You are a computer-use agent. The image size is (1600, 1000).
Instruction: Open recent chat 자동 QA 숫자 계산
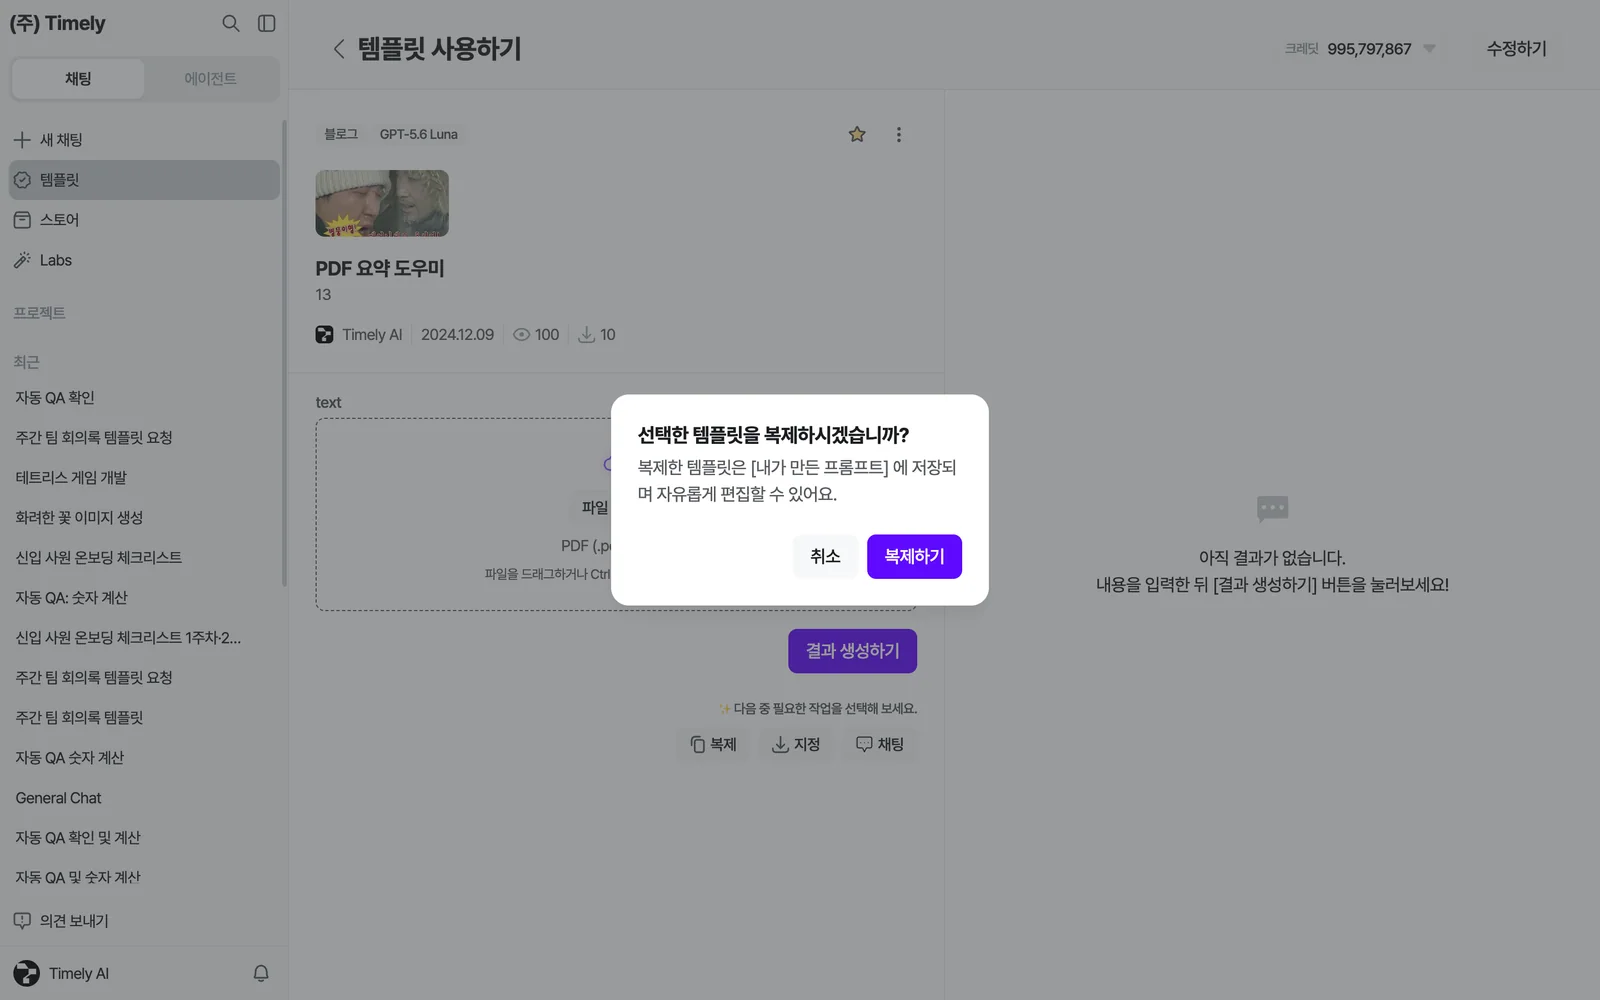[144, 758]
